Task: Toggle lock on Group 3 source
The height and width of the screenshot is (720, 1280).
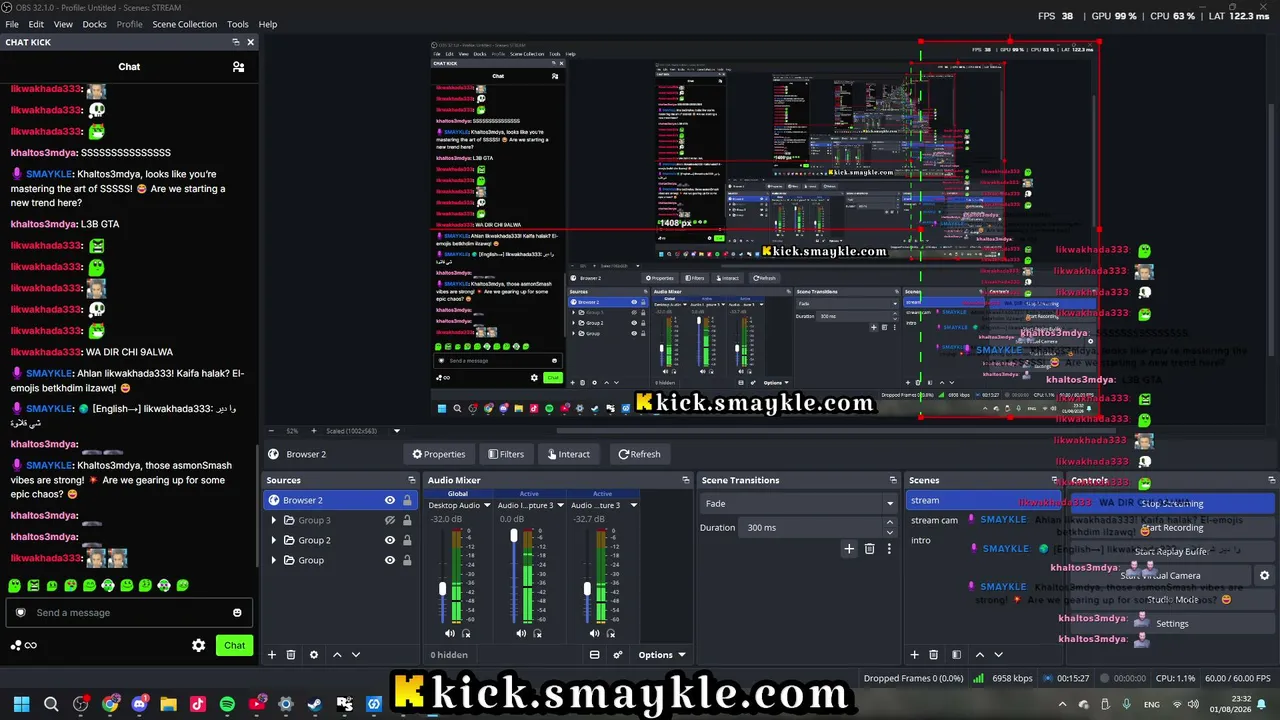Action: click(407, 520)
